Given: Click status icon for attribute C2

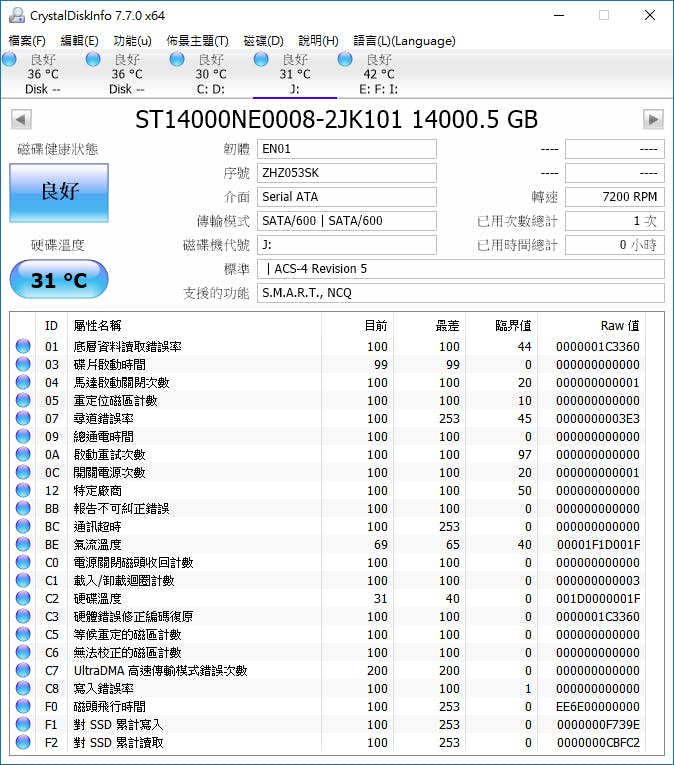Looking at the screenshot, I should 23,599.
